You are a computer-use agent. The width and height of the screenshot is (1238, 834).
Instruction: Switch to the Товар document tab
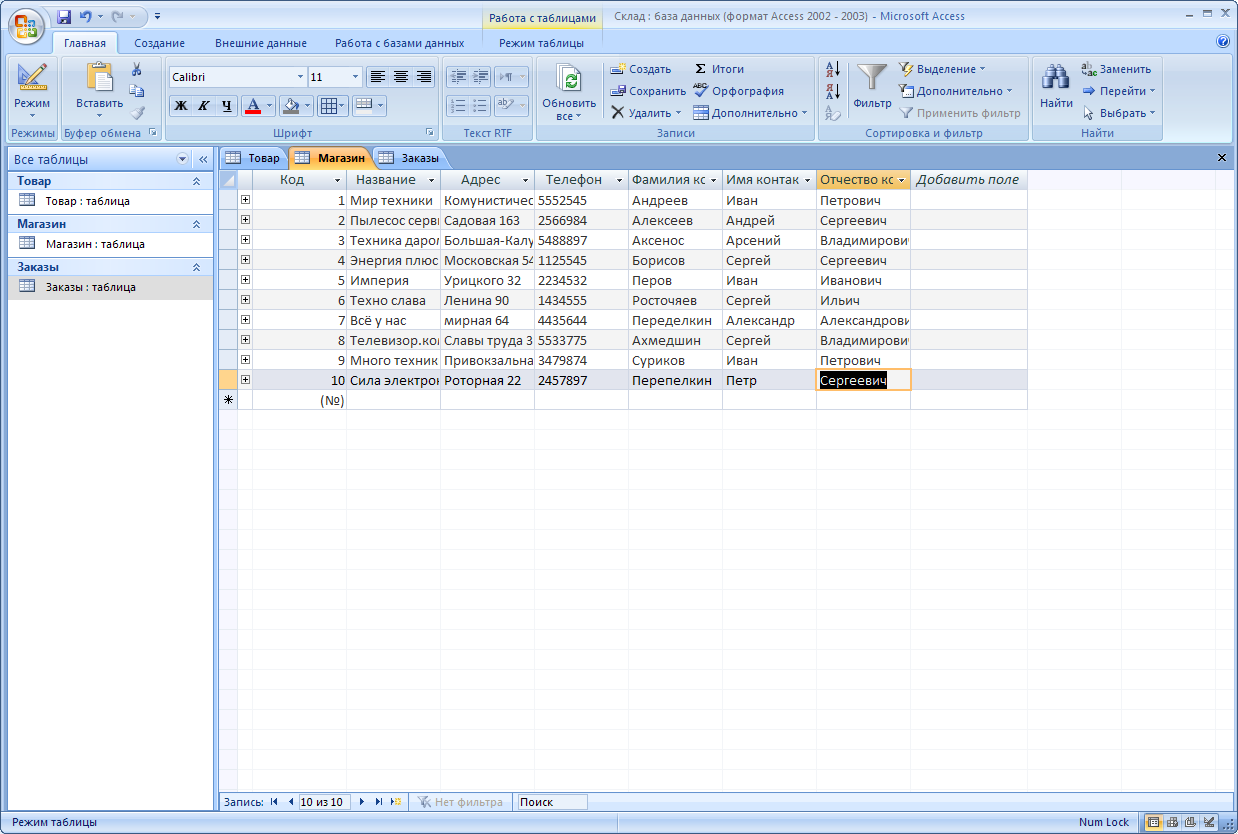[254, 158]
